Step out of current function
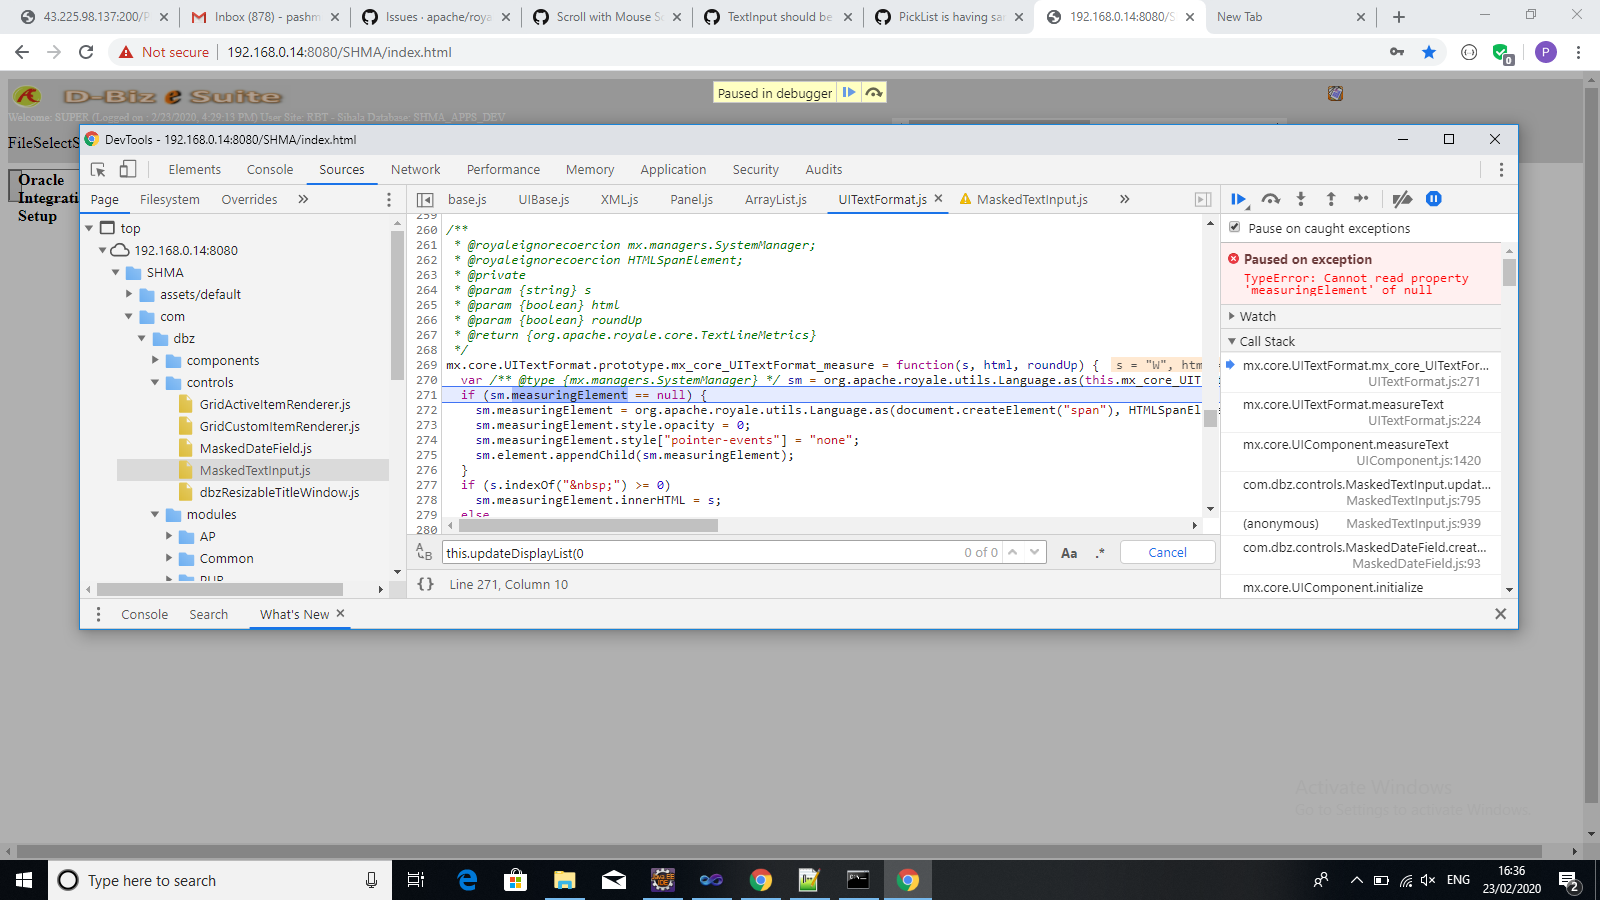Viewport: 1600px width, 900px height. (1331, 199)
